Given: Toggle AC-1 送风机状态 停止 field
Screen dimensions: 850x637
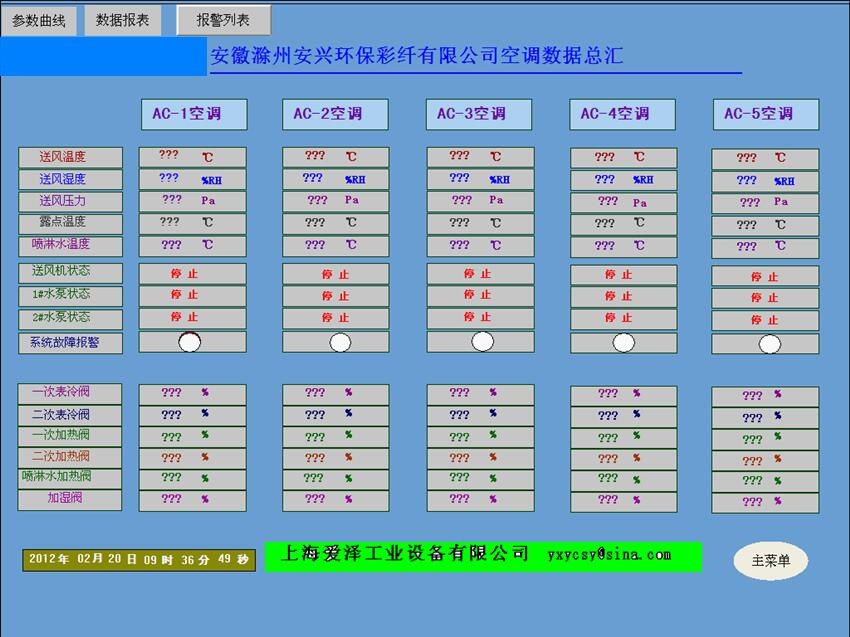Looking at the screenshot, I should (x=192, y=273).
